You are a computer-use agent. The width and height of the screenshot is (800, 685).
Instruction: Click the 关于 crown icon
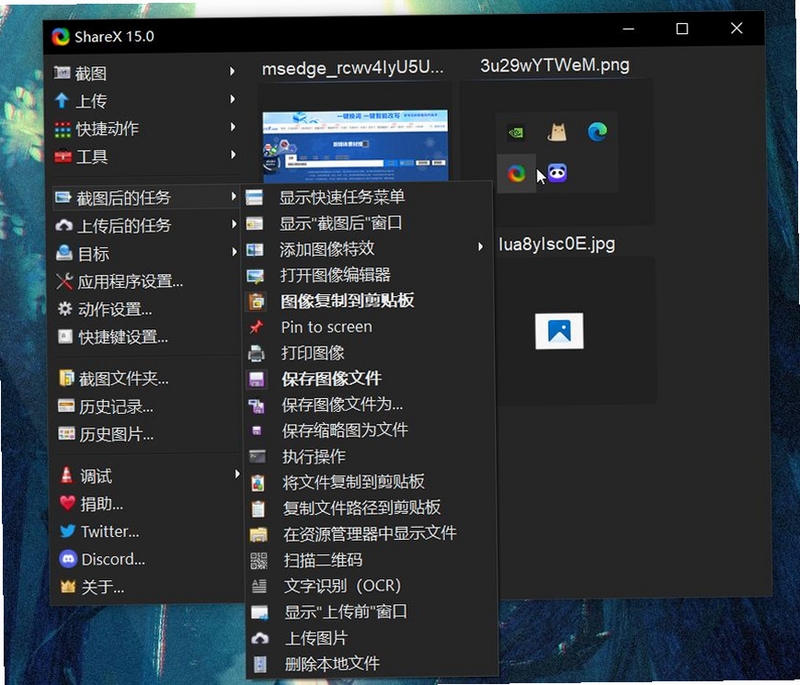tap(68, 587)
